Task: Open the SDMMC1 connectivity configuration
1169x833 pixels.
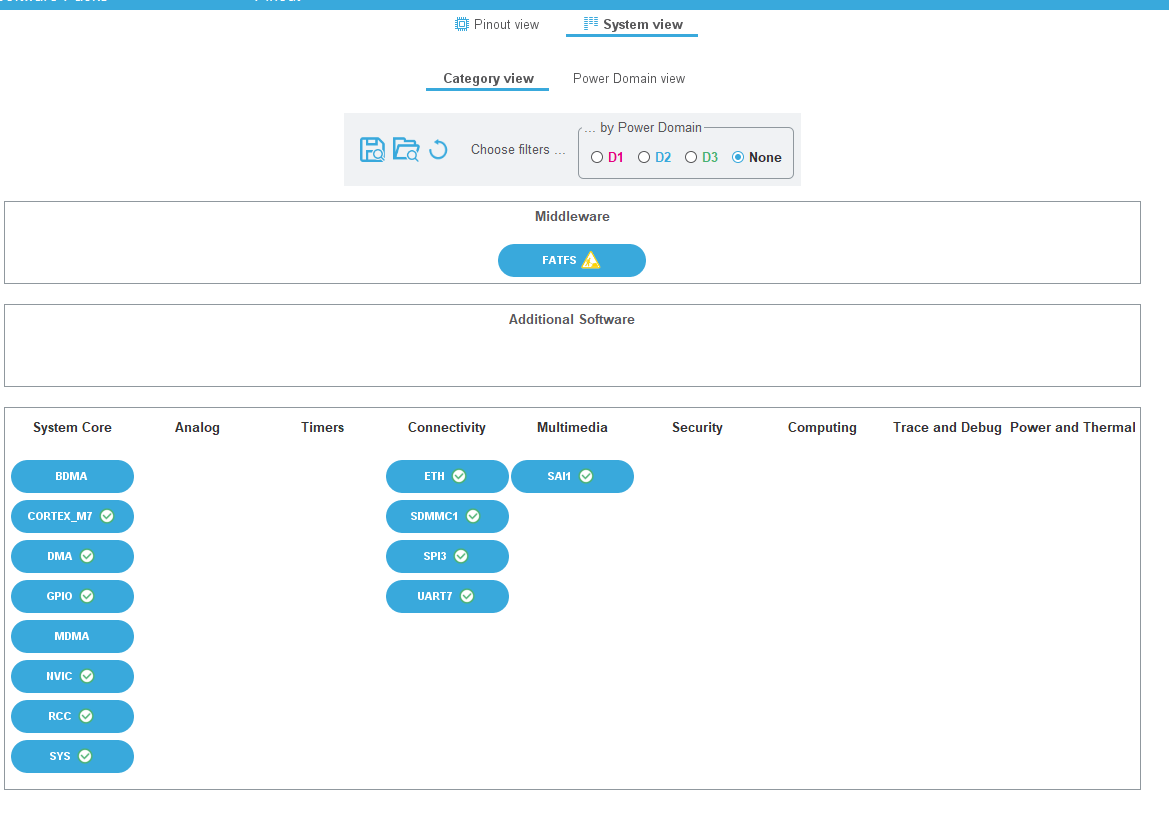Action: (447, 516)
